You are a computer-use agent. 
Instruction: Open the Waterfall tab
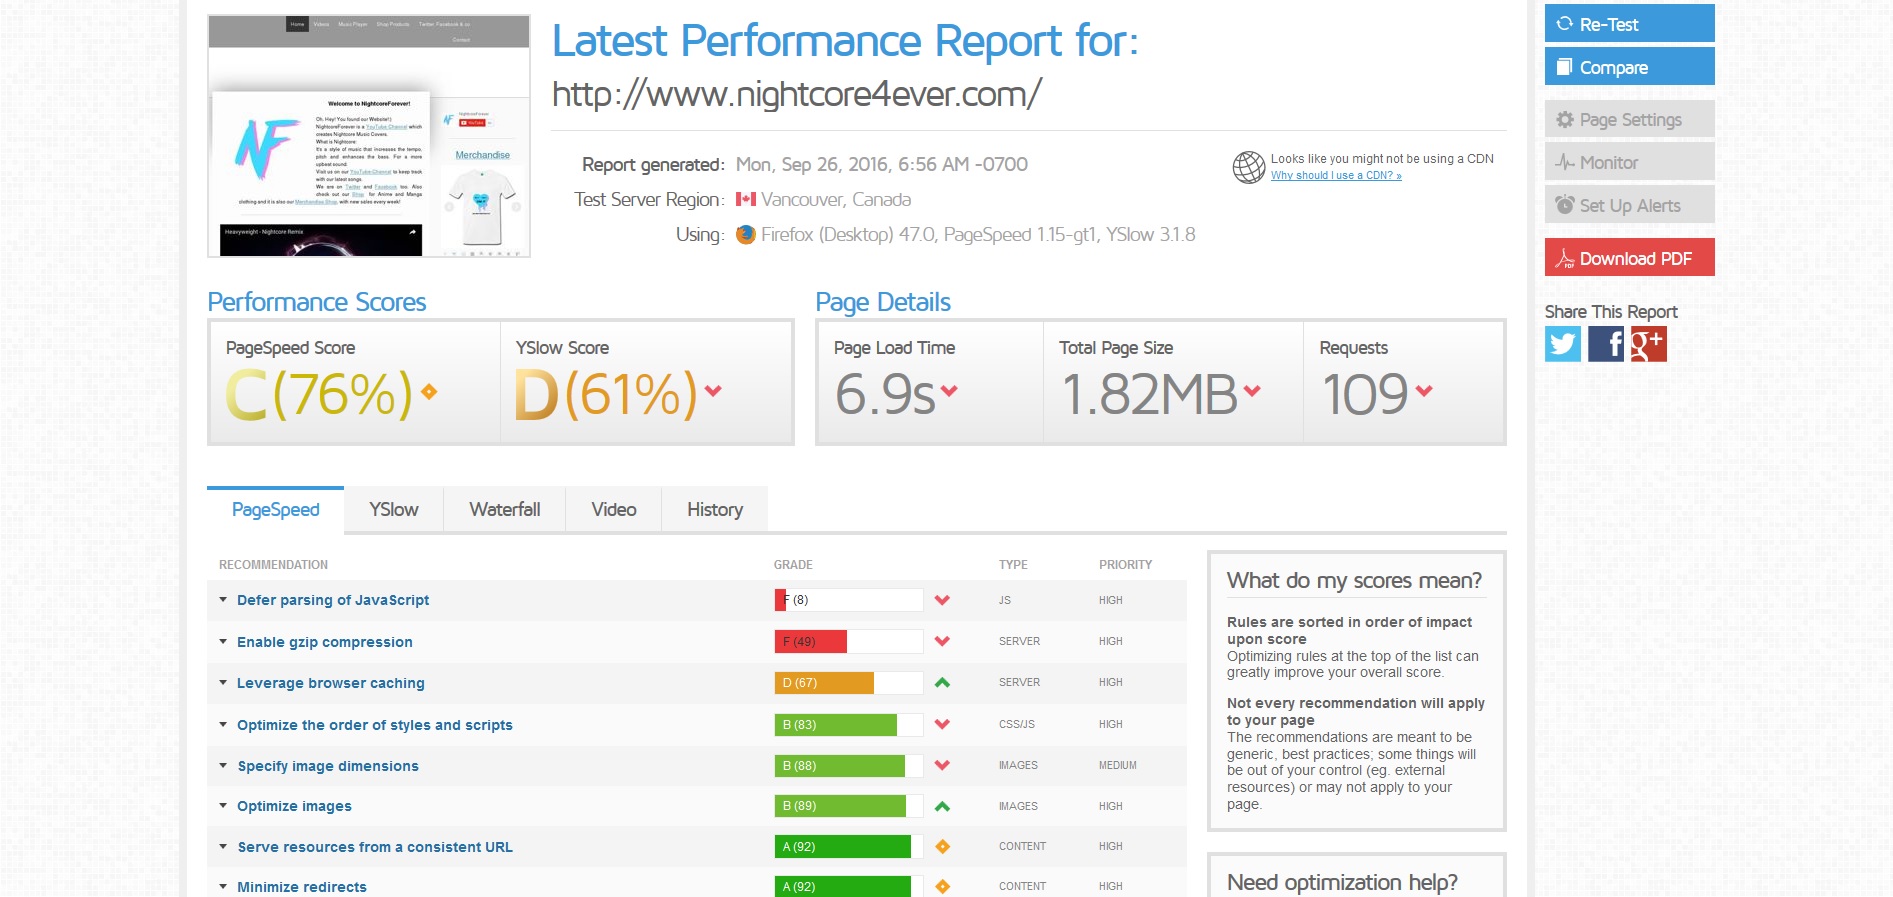pos(504,510)
